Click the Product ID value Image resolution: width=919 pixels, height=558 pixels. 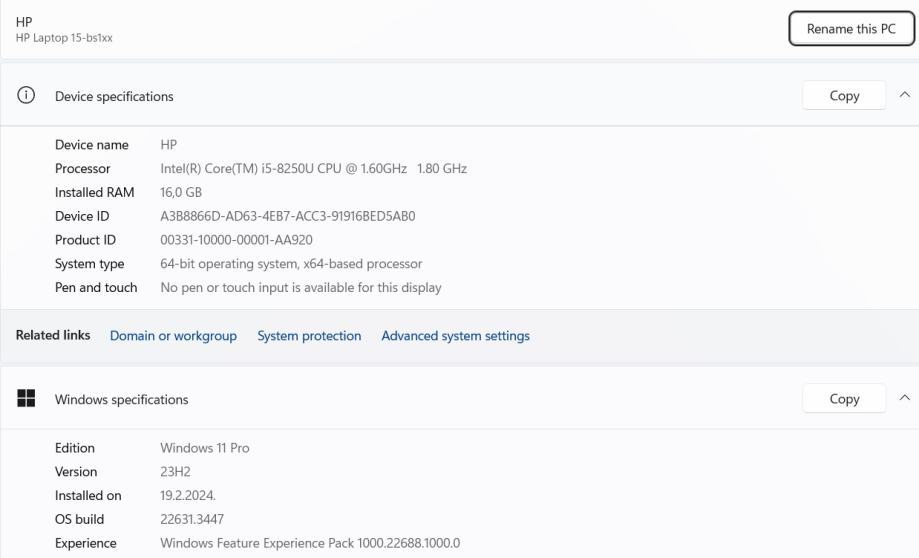(238, 240)
